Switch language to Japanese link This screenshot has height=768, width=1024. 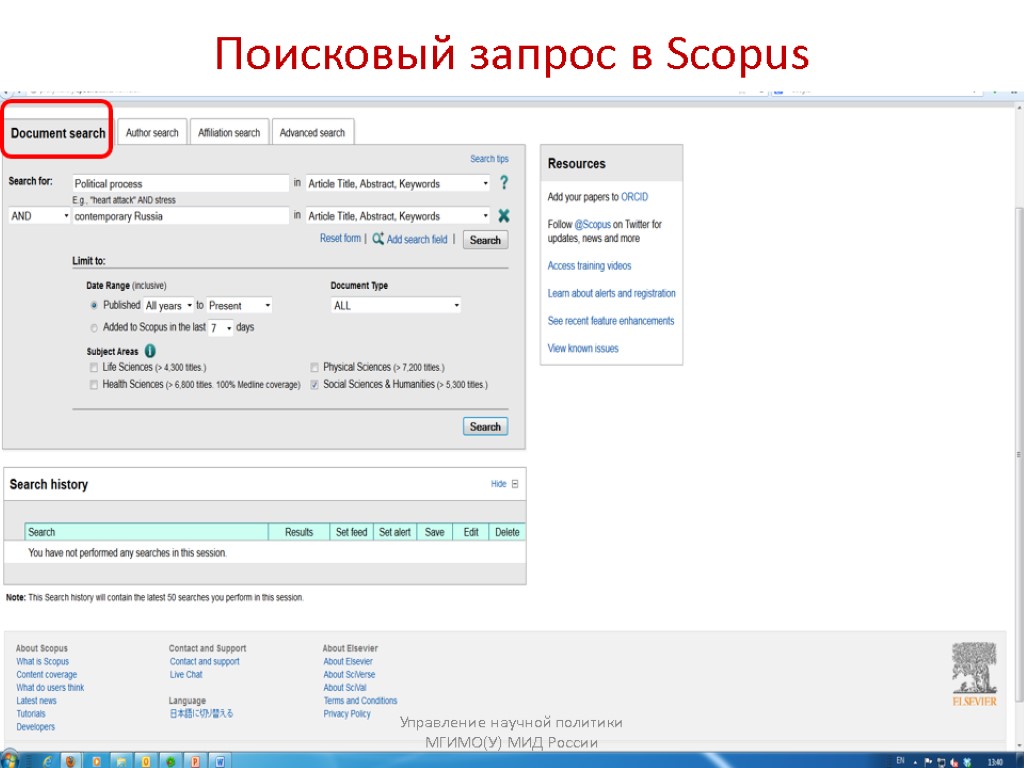point(201,714)
